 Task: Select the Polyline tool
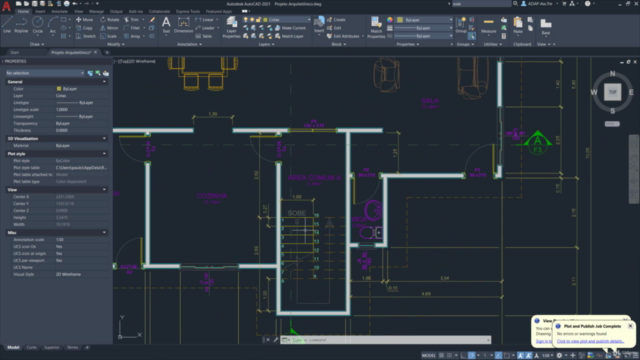(21, 24)
